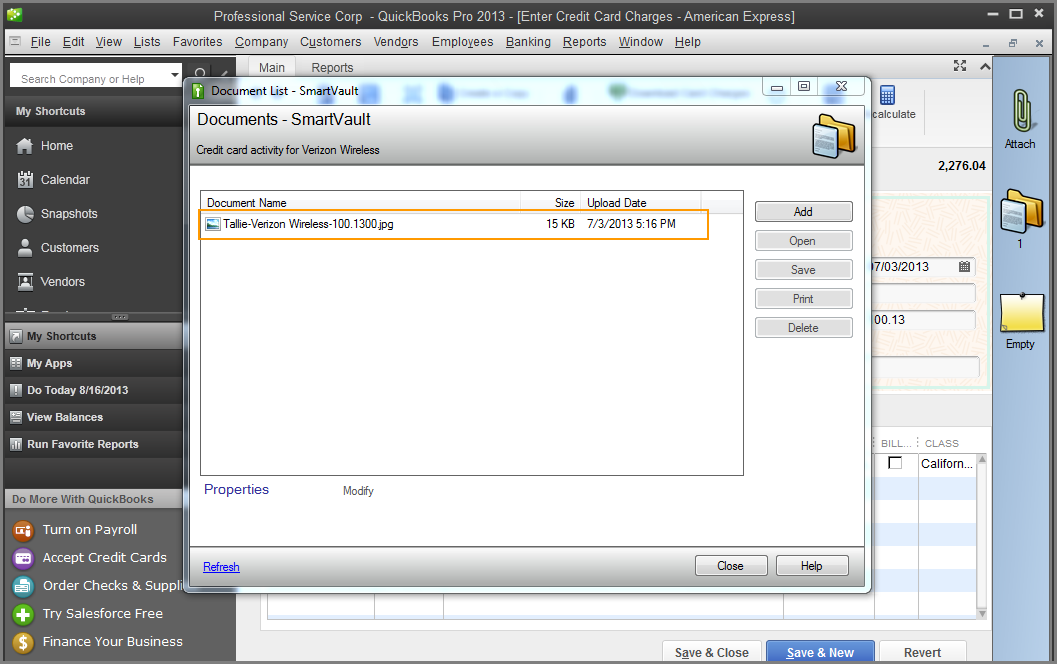
Task: Click the calculator icon above Recalculate
Action: pyautogui.click(x=887, y=95)
